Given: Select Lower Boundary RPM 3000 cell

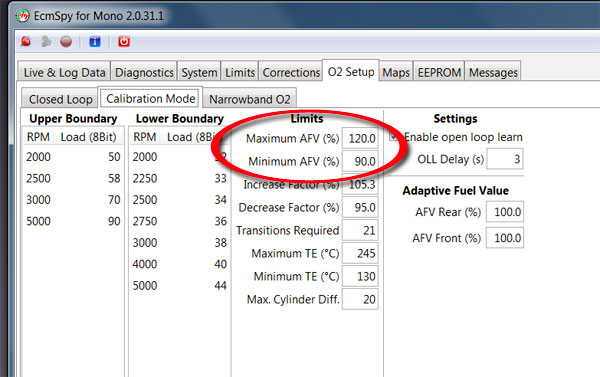Looking at the screenshot, I should pyautogui.click(x=145, y=242).
